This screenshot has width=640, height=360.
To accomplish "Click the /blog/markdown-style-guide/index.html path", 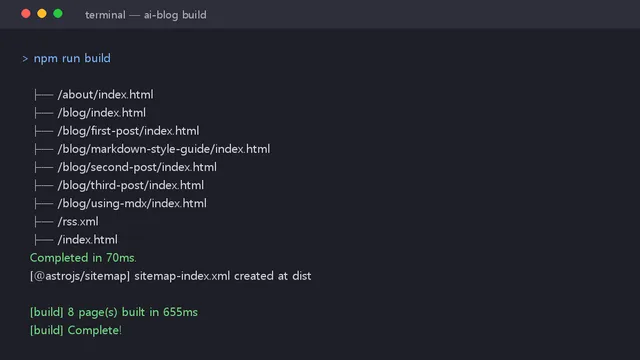I will pos(164,149).
